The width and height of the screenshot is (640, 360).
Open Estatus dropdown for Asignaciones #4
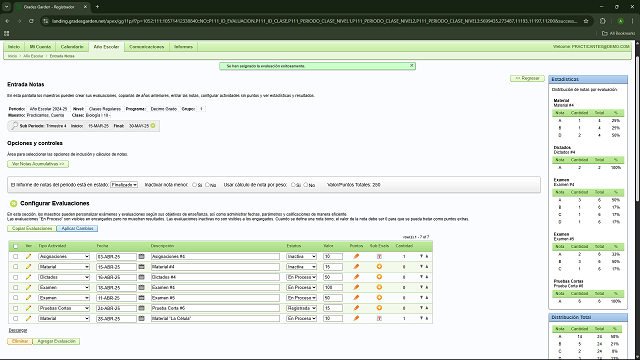click(x=301, y=256)
